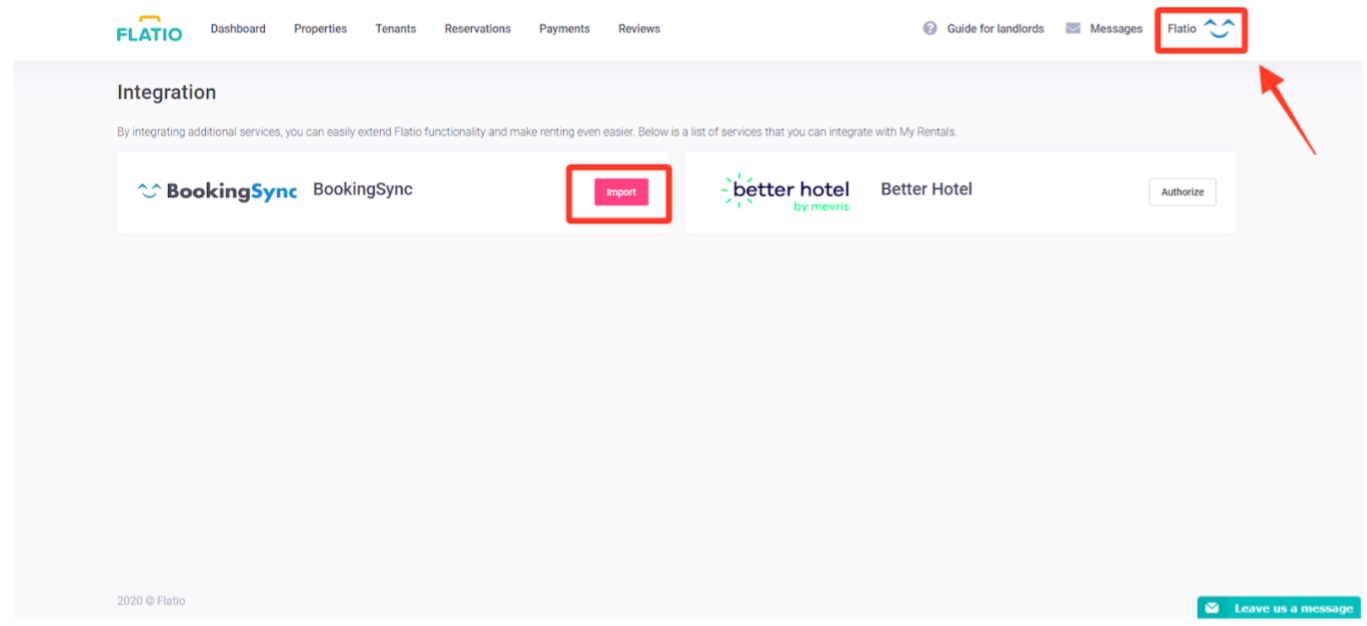The image size is (1367, 626).
Task: Click the Authorize button for Better Hotel
Action: (x=1182, y=192)
